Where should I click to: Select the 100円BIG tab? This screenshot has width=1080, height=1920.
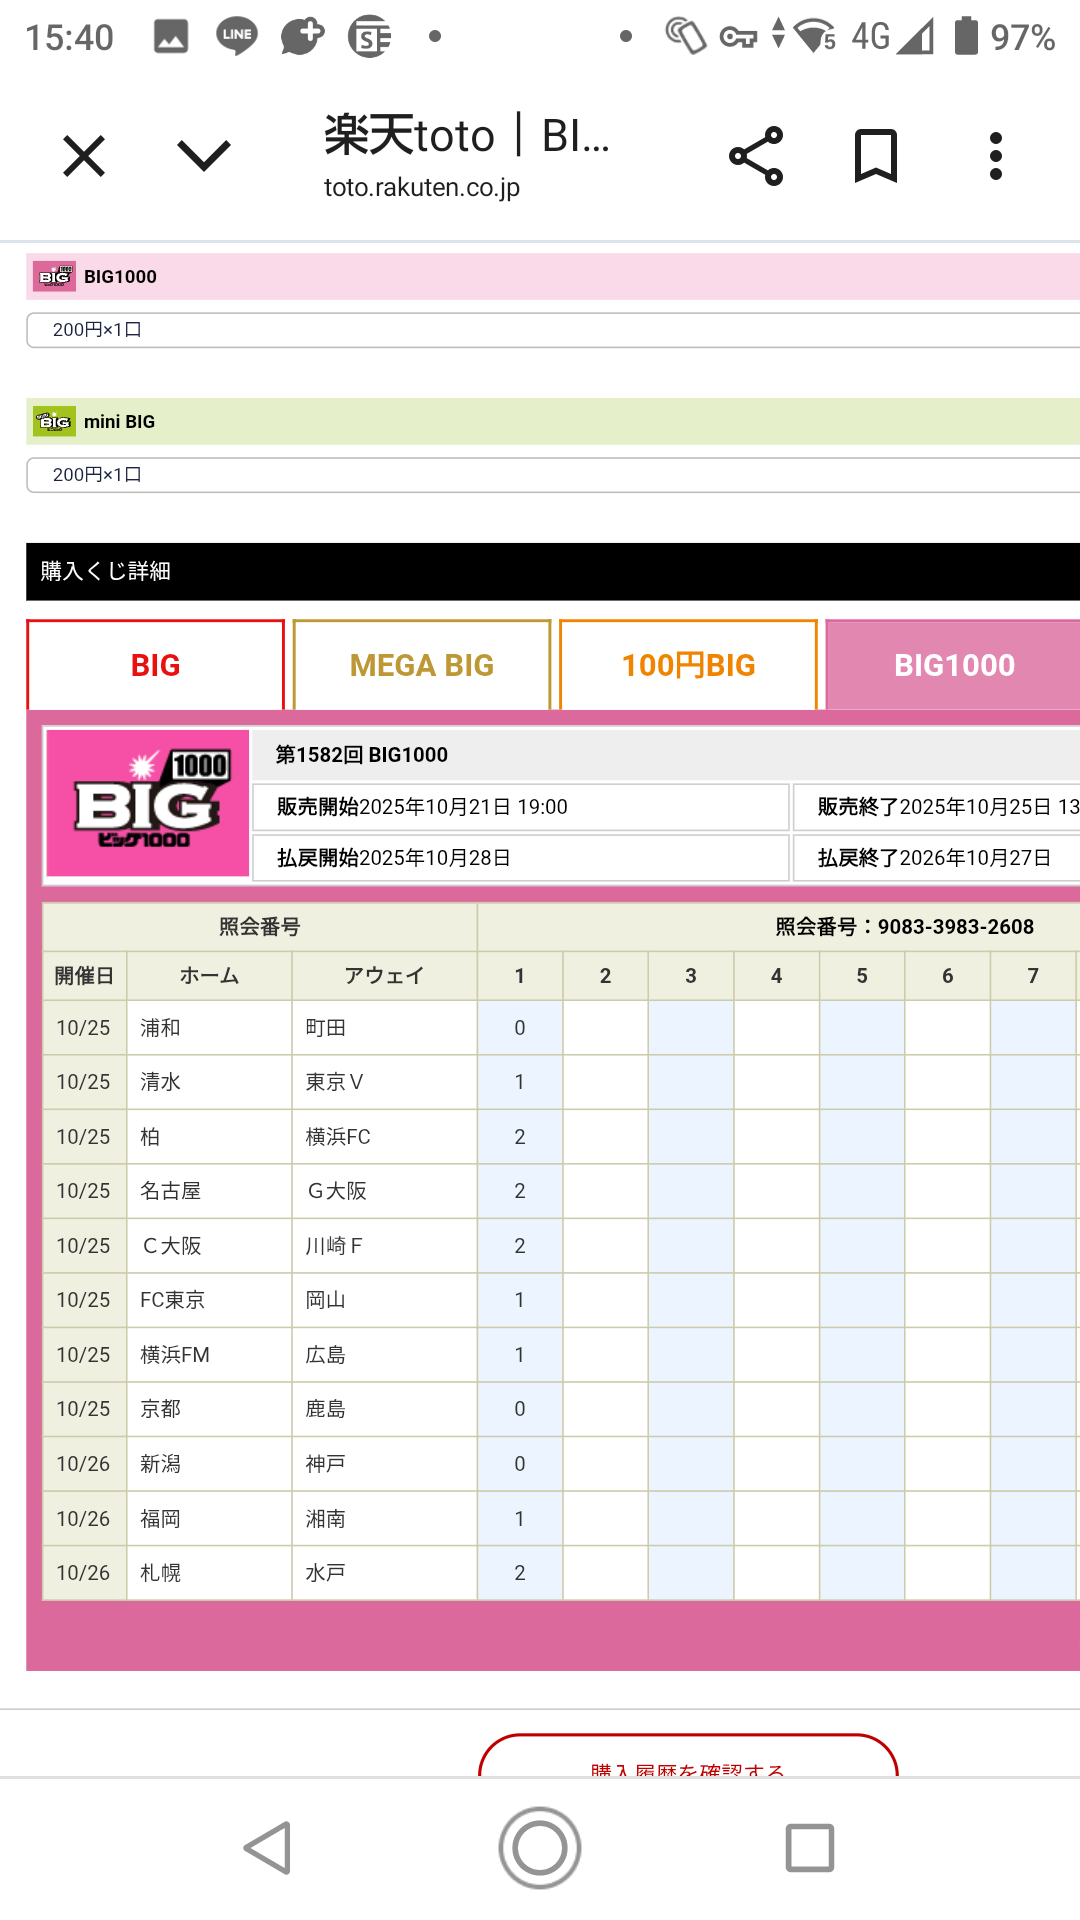(x=688, y=665)
